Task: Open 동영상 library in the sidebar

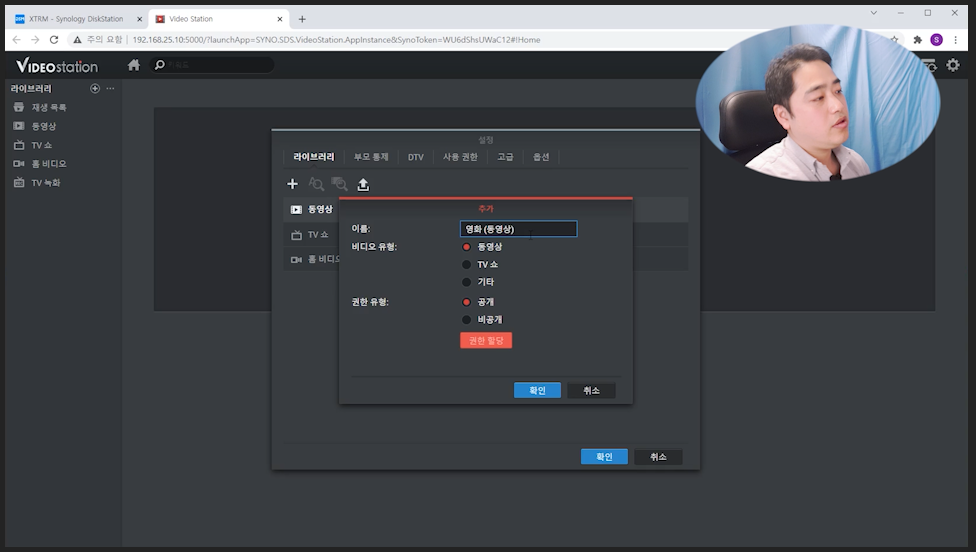Action: tap(44, 126)
